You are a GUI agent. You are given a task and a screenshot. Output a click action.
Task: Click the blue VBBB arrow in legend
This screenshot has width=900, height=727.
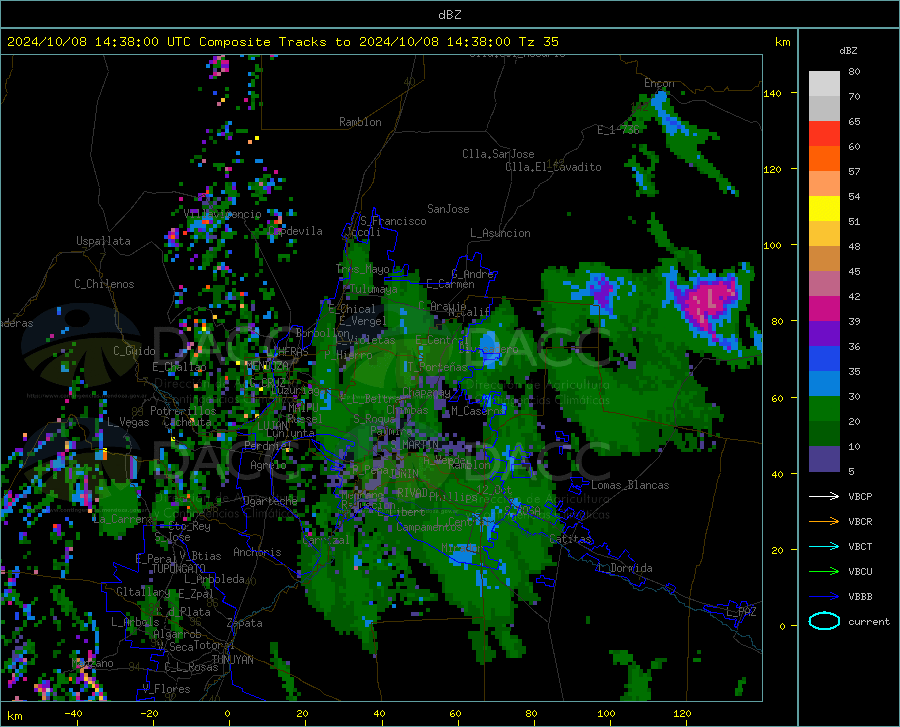tap(824, 597)
